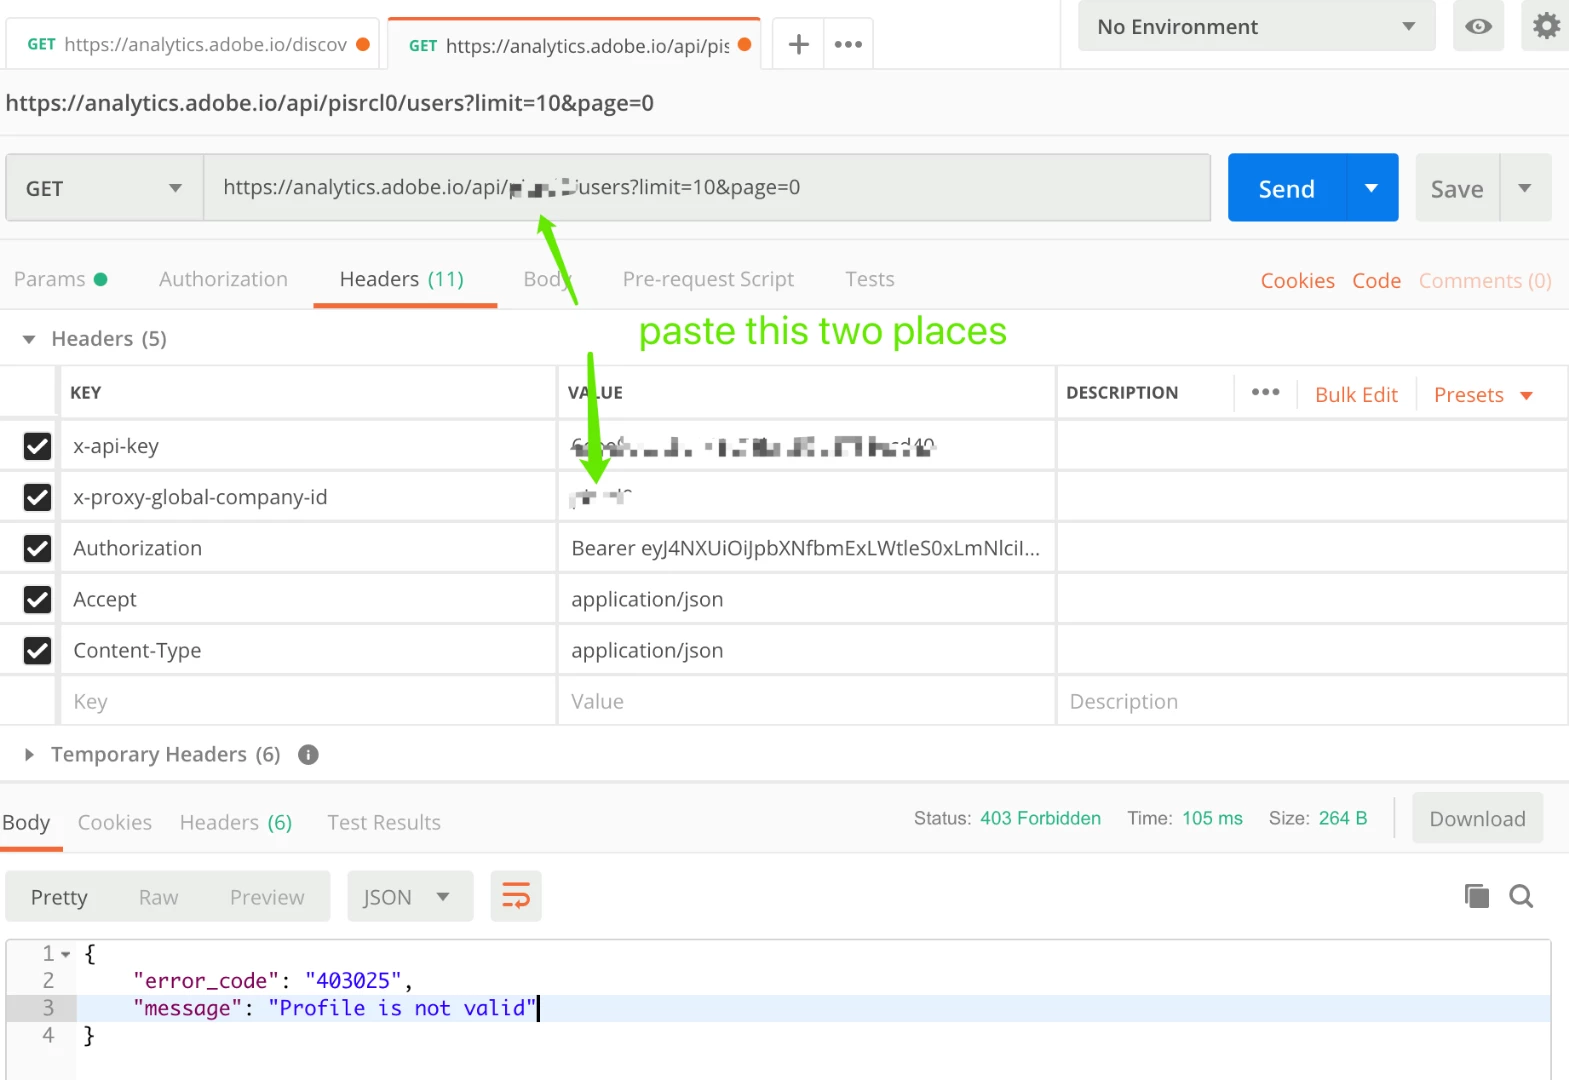
Task: Click the 403 Forbidden status text
Action: 1040,818
